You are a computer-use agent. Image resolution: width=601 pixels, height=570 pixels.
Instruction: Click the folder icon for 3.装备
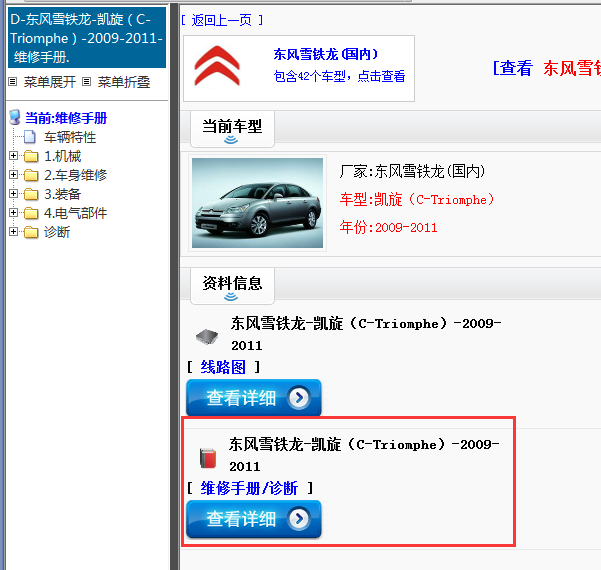click(x=31, y=194)
